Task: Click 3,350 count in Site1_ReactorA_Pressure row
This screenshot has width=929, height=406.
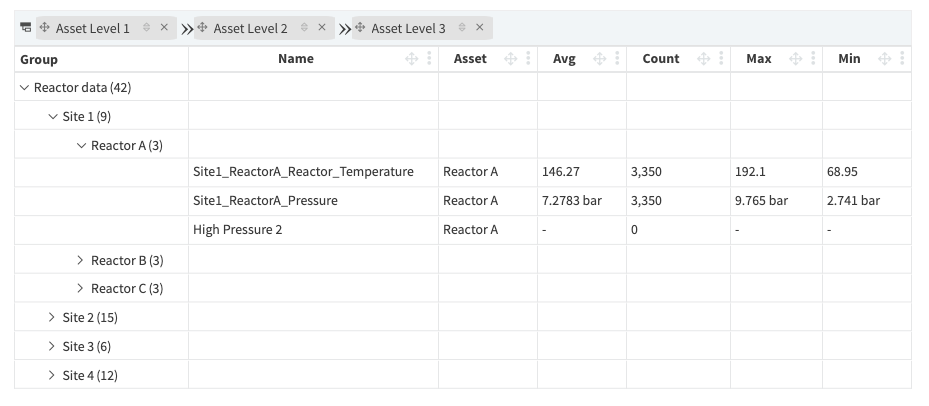Action: pyautogui.click(x=646, y=201)
